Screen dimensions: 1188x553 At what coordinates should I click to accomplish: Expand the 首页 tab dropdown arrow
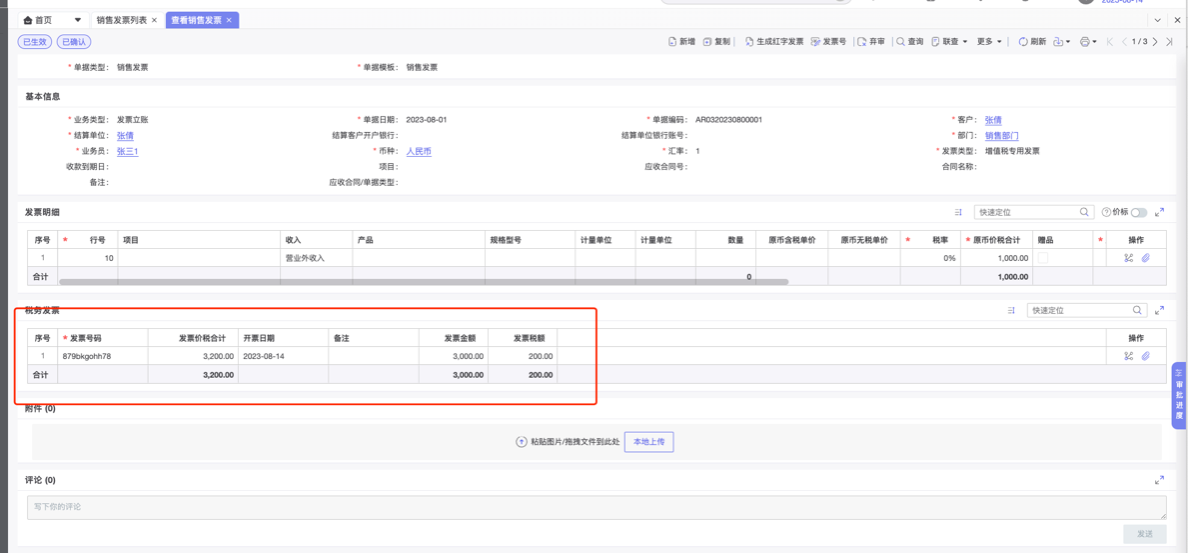[x=78, y=20]
